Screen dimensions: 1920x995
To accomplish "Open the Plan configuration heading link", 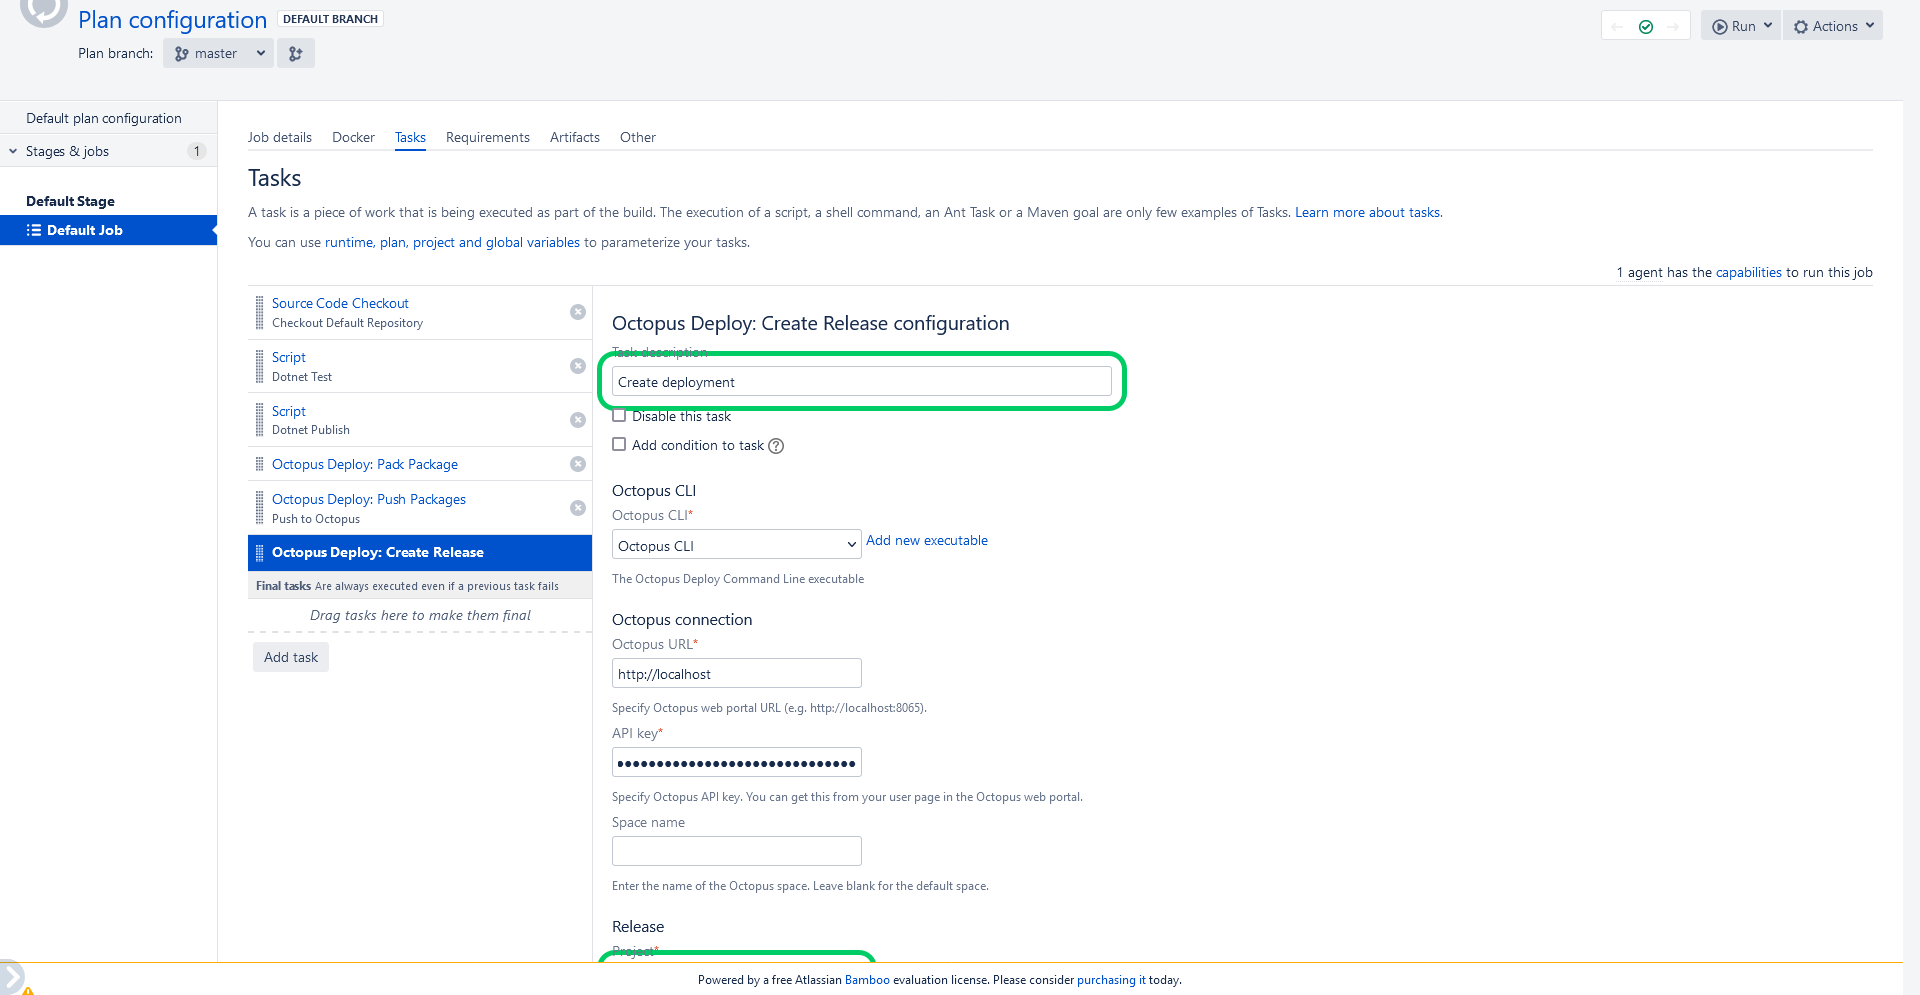I will [172, 20].
